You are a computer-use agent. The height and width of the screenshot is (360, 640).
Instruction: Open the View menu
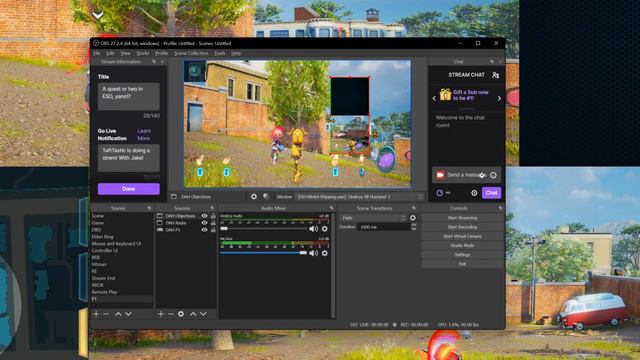(x=125, y=53)
